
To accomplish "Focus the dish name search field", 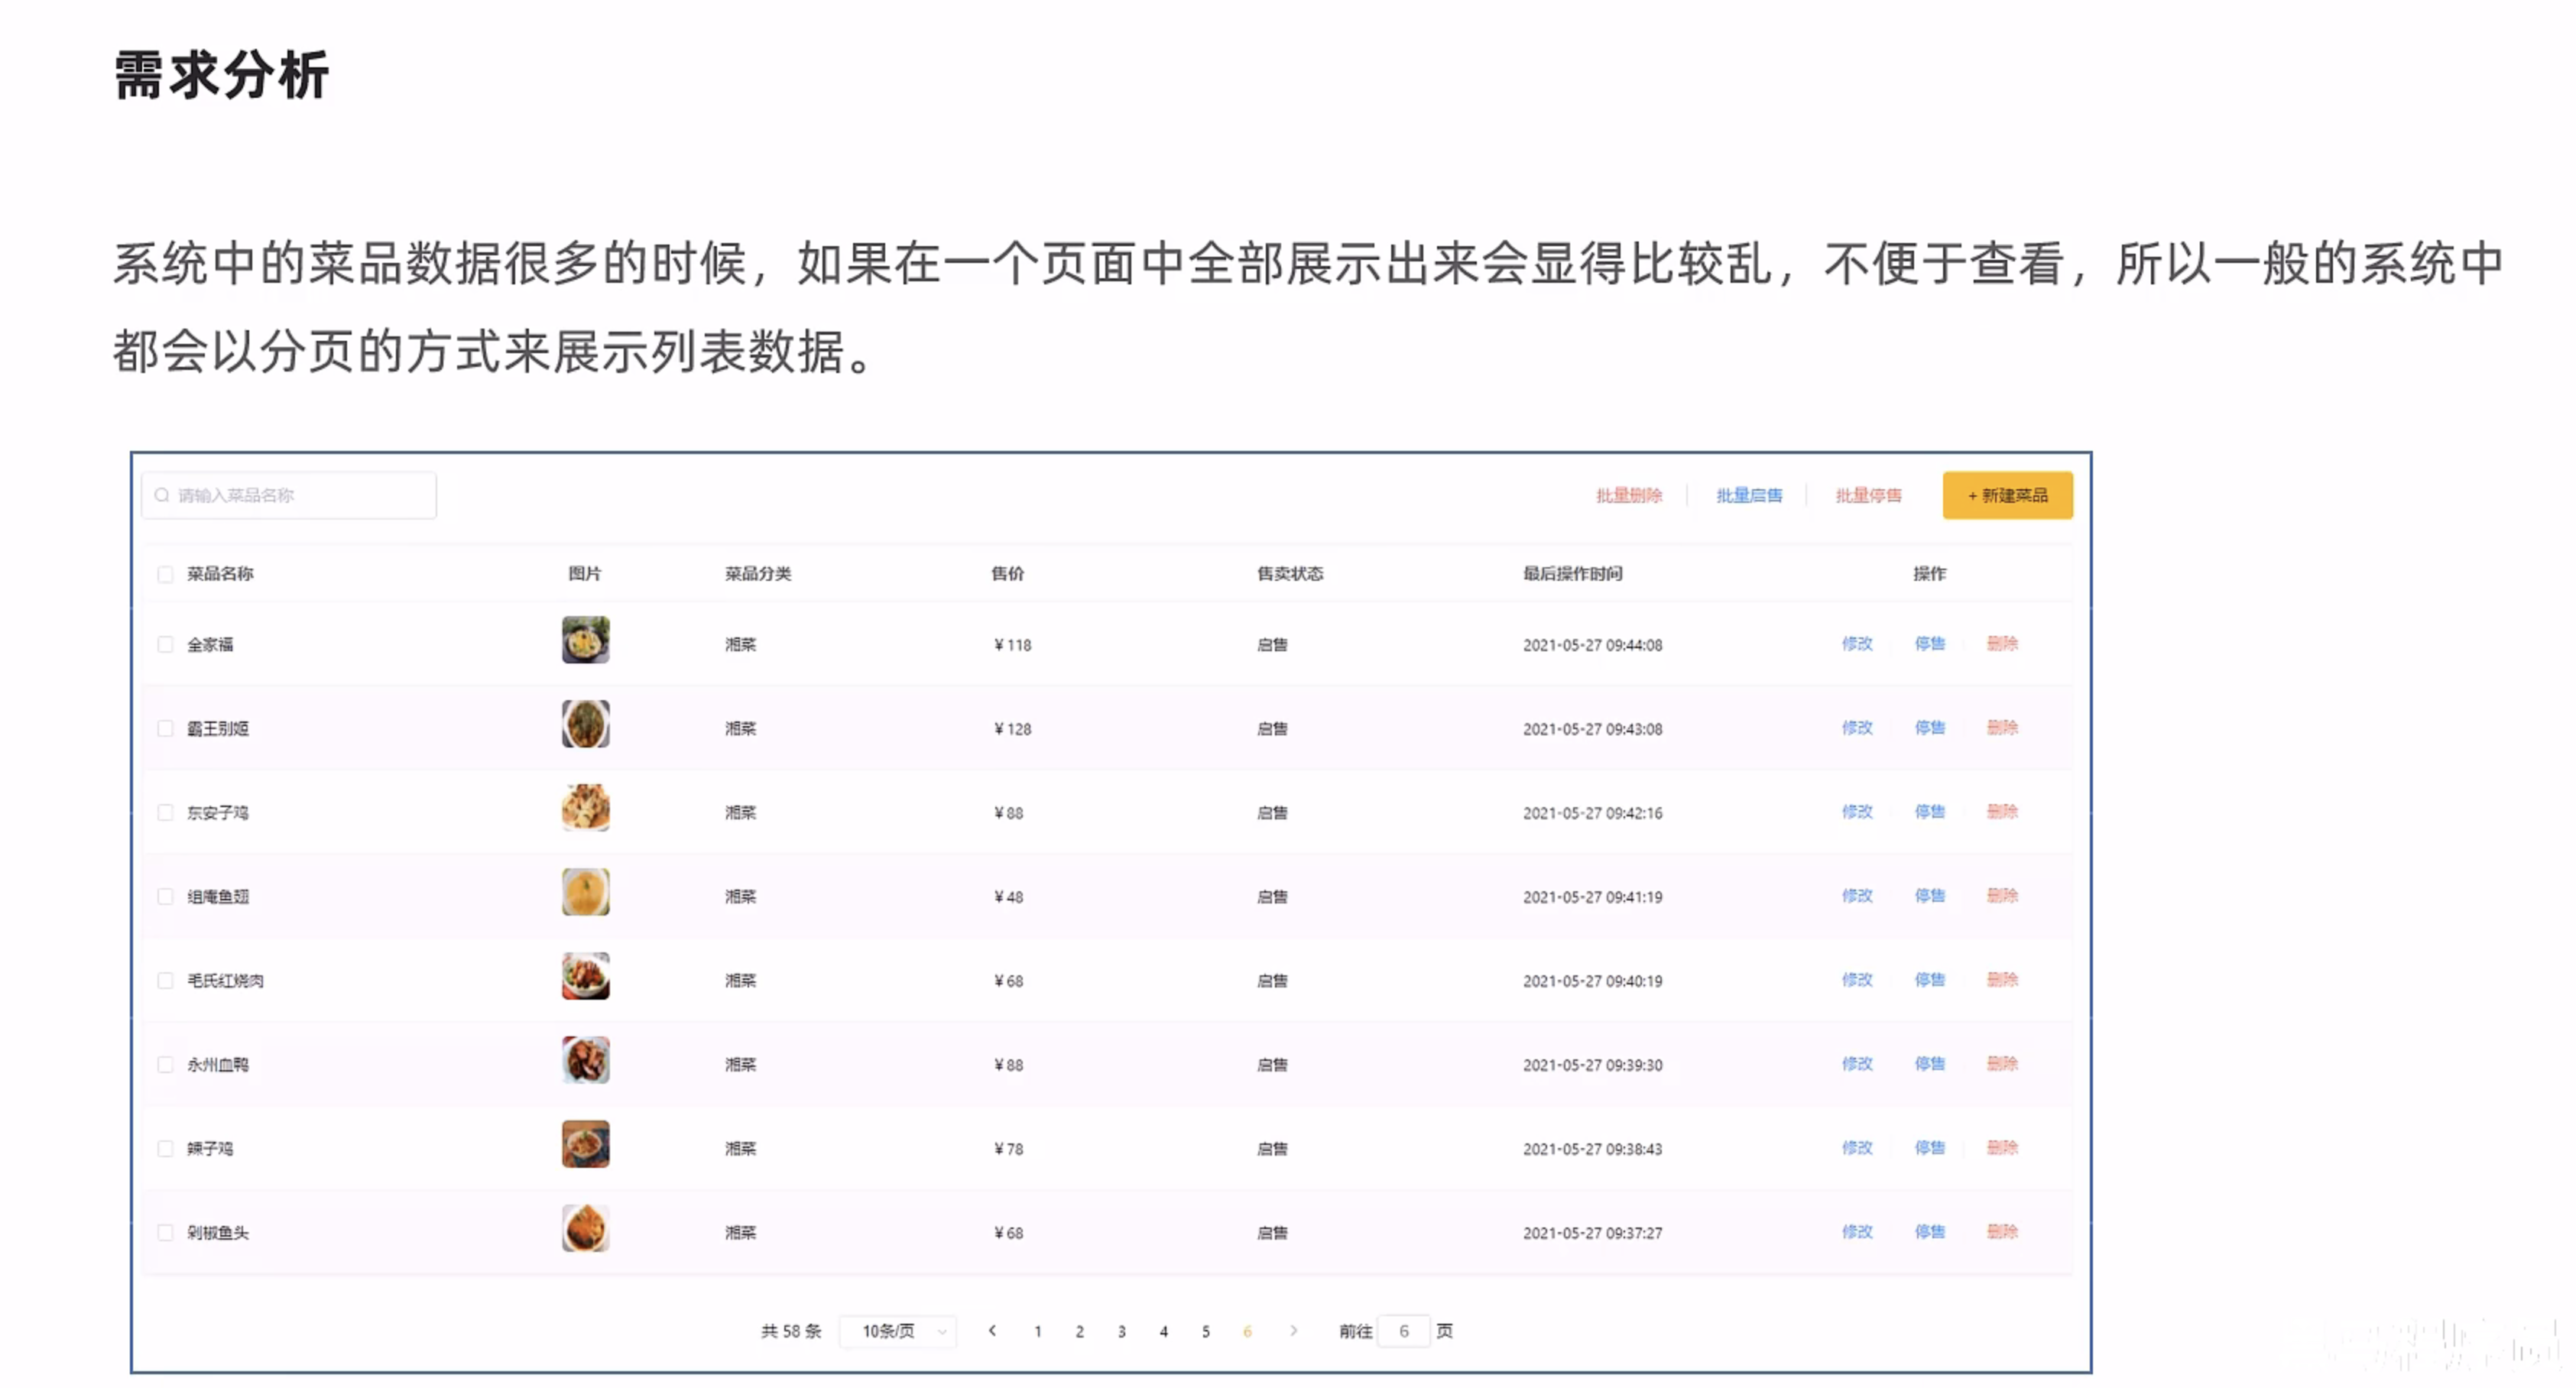I will (x=300, y=495).
